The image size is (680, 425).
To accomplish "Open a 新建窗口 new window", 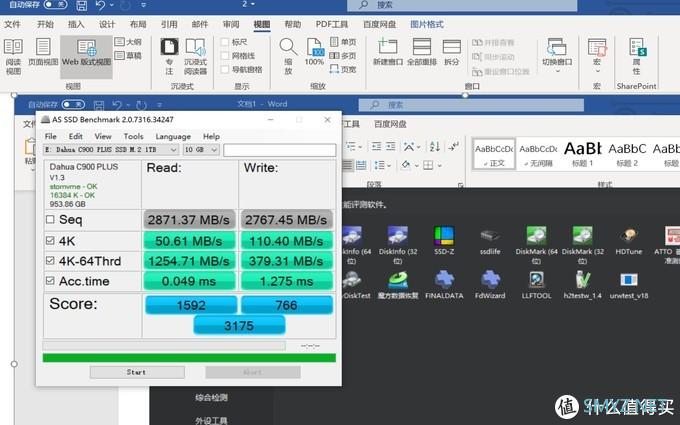I will 388,52.
